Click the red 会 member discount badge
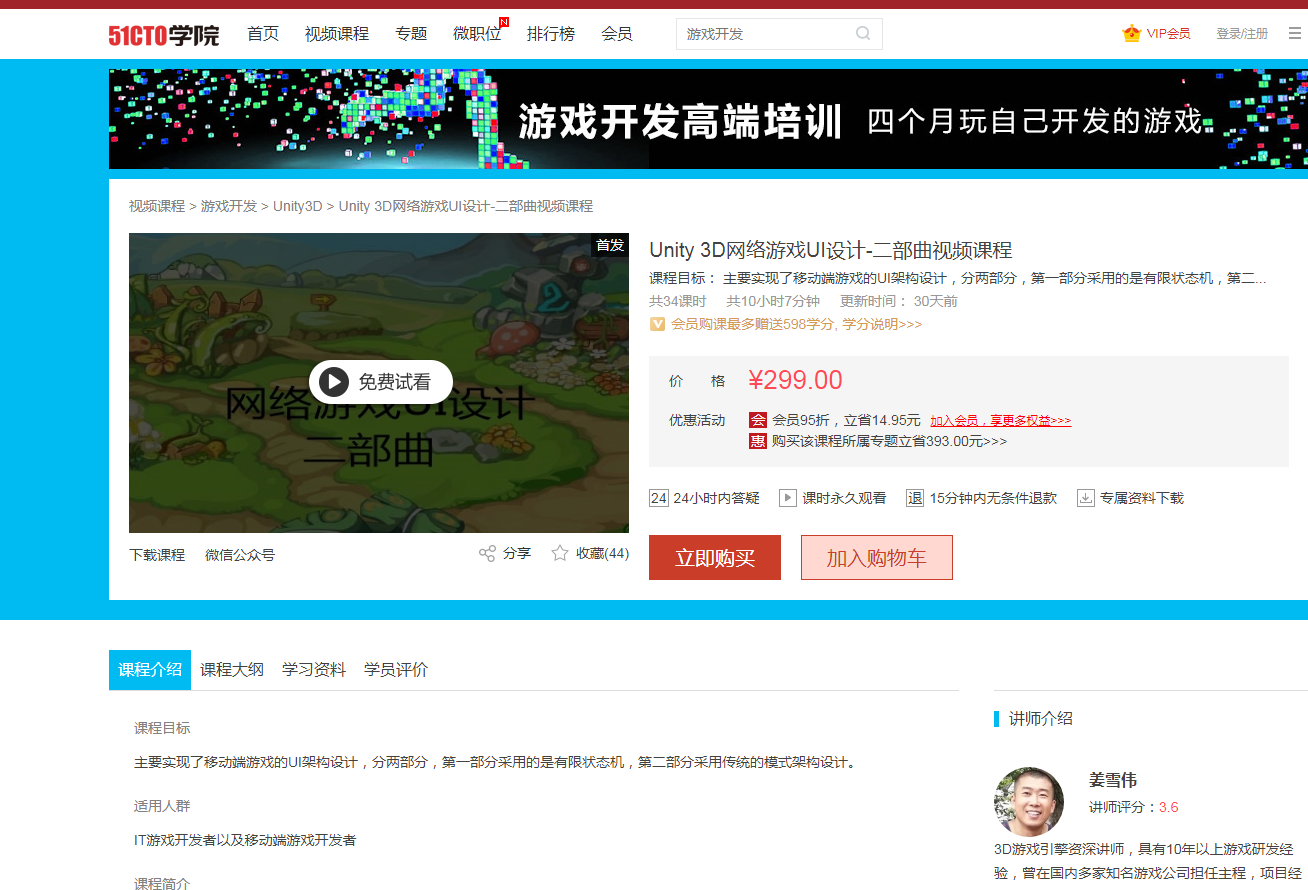The image size is (1308, 890). [x=758, y=420]
